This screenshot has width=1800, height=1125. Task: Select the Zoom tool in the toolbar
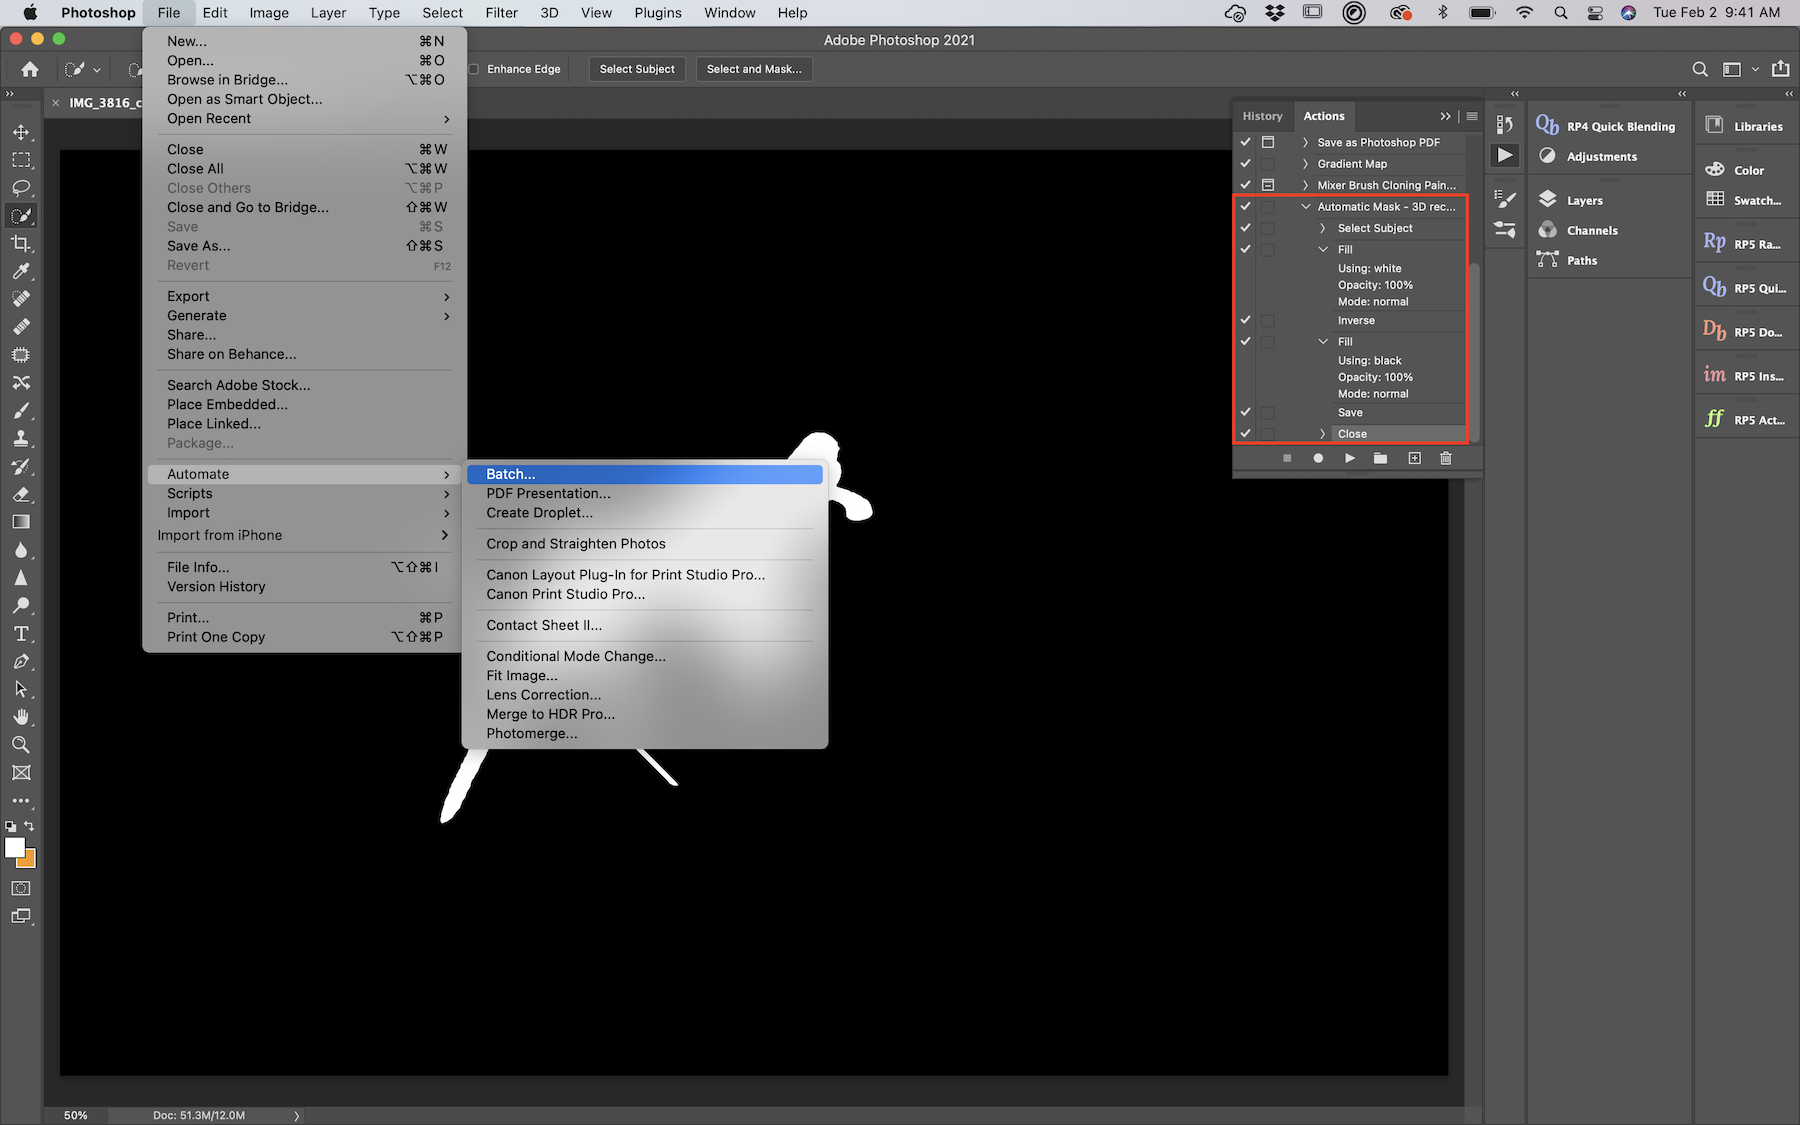[20, 745]
